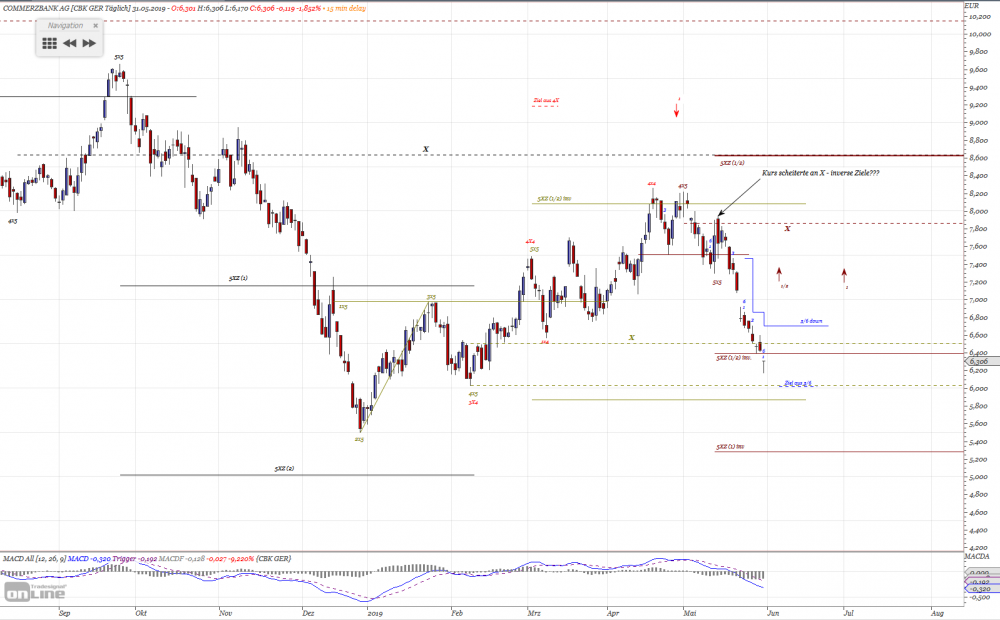Click the fast-forward double-arrow navigation icon
Viewport: 1000px width, 620px height.
[x=89, y=43]
